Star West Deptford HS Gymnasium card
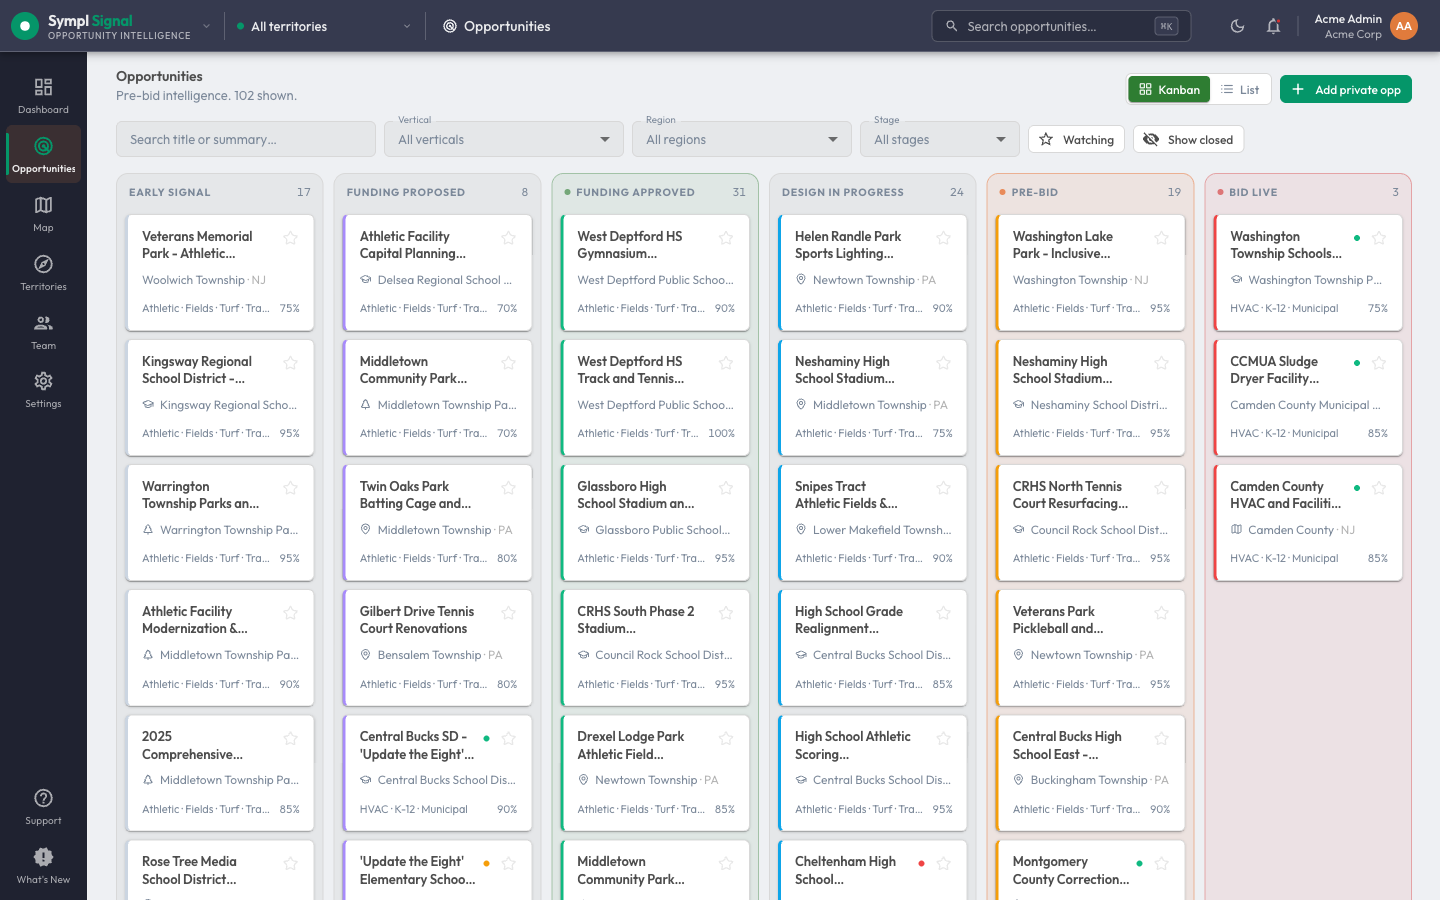This screenshot has width=1440, height=900. 726,238
